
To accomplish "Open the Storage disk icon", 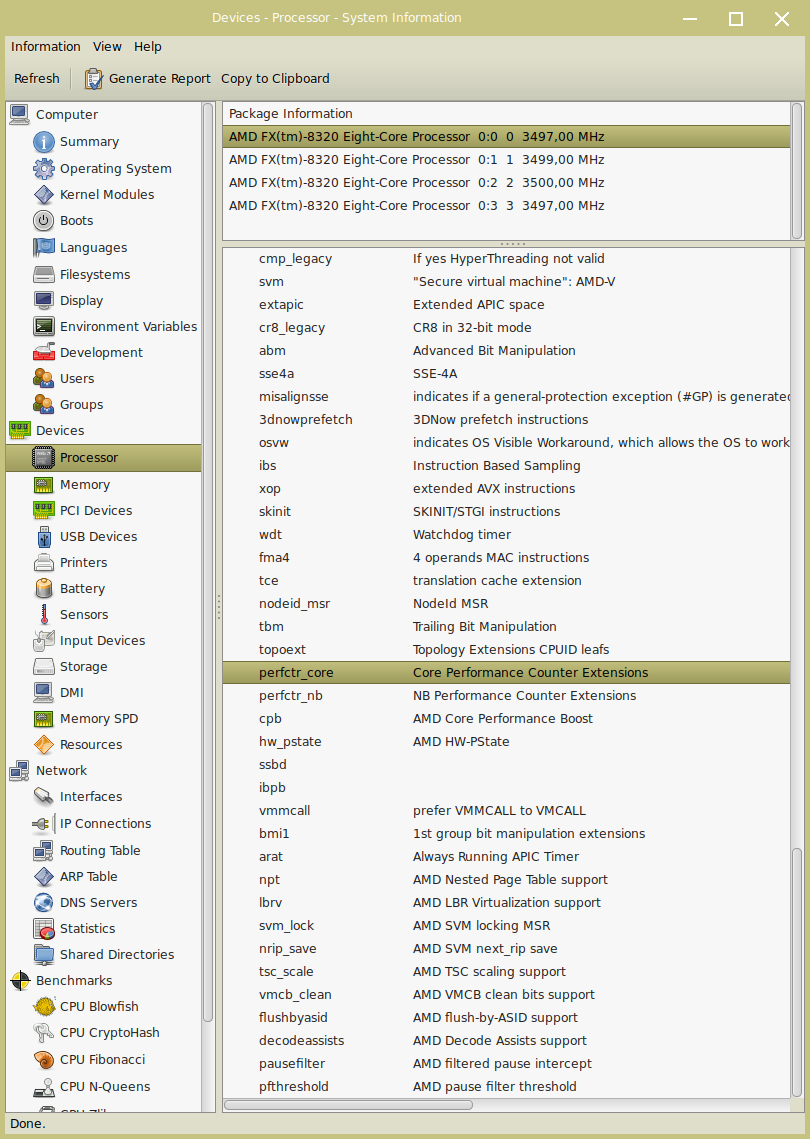I will click(x=44, y=667).
